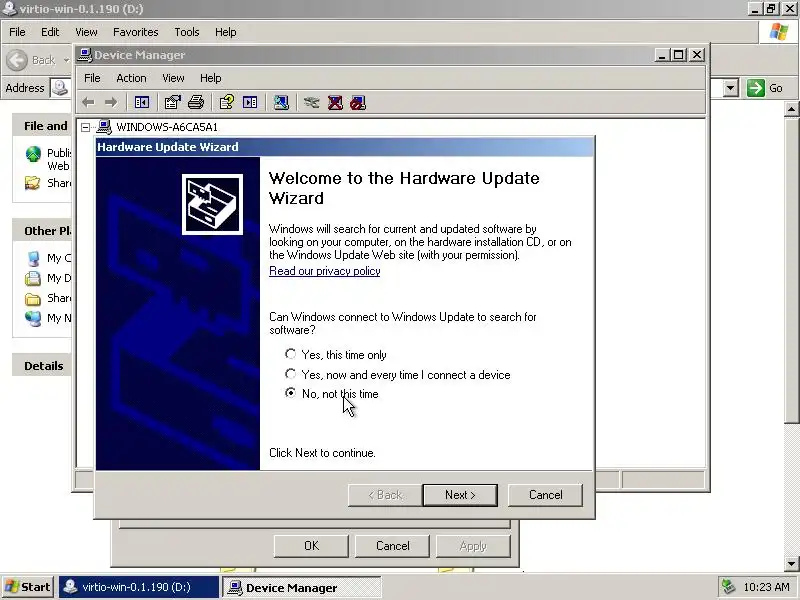Click the 'Details' sidebar panel header
The image size is (800, 600).
click(43, 366)
